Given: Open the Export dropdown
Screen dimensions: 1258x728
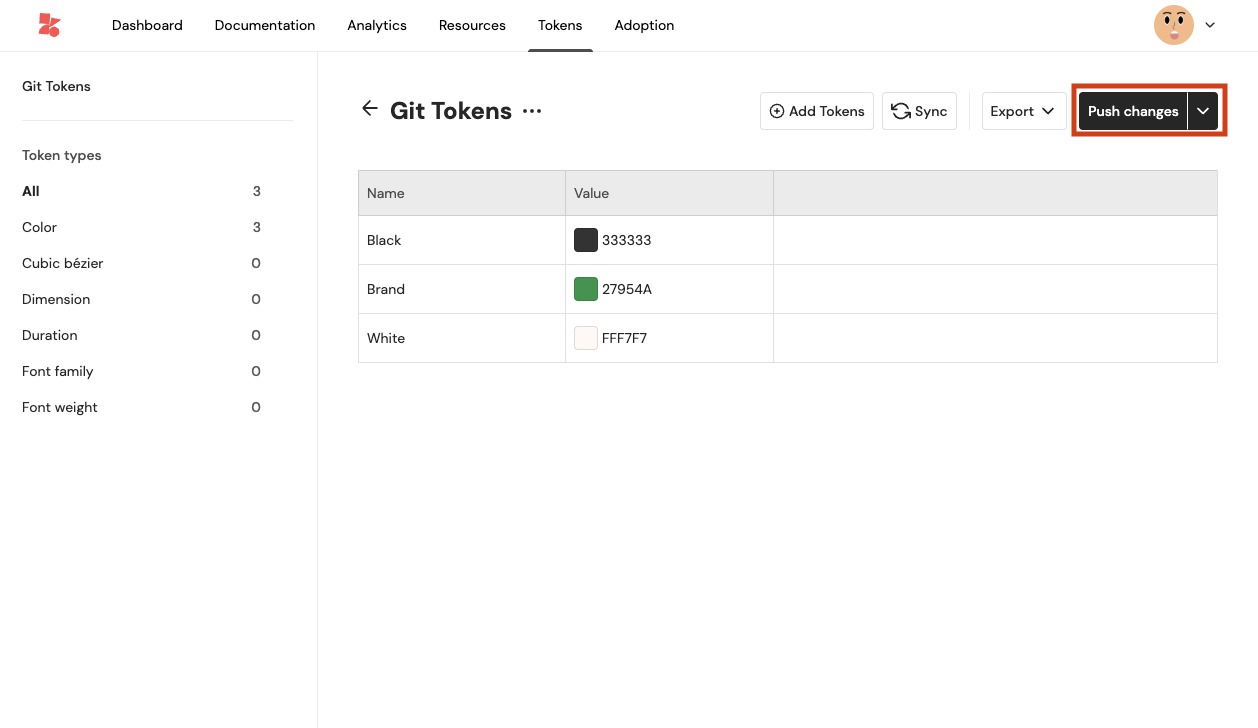Looking at the screenshot, I should 1023,111.
